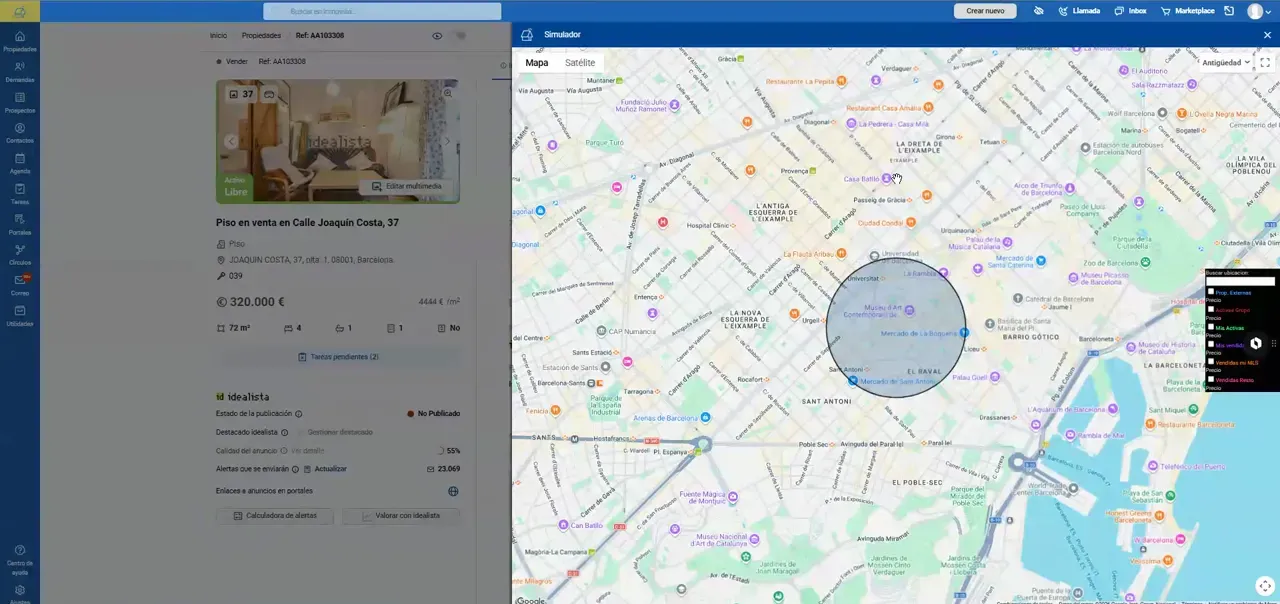Click Editar multimedia button

tap(407, 186)
